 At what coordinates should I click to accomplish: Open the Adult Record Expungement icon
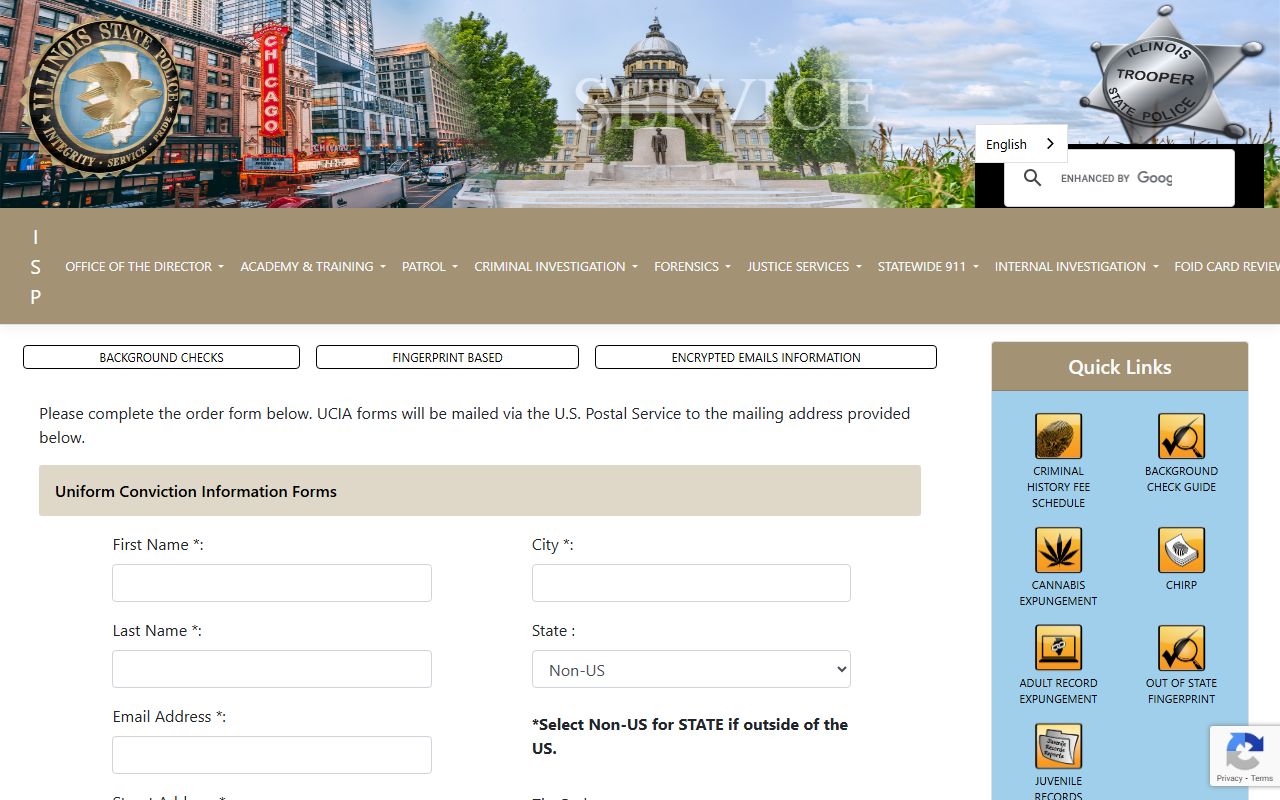1058,648
